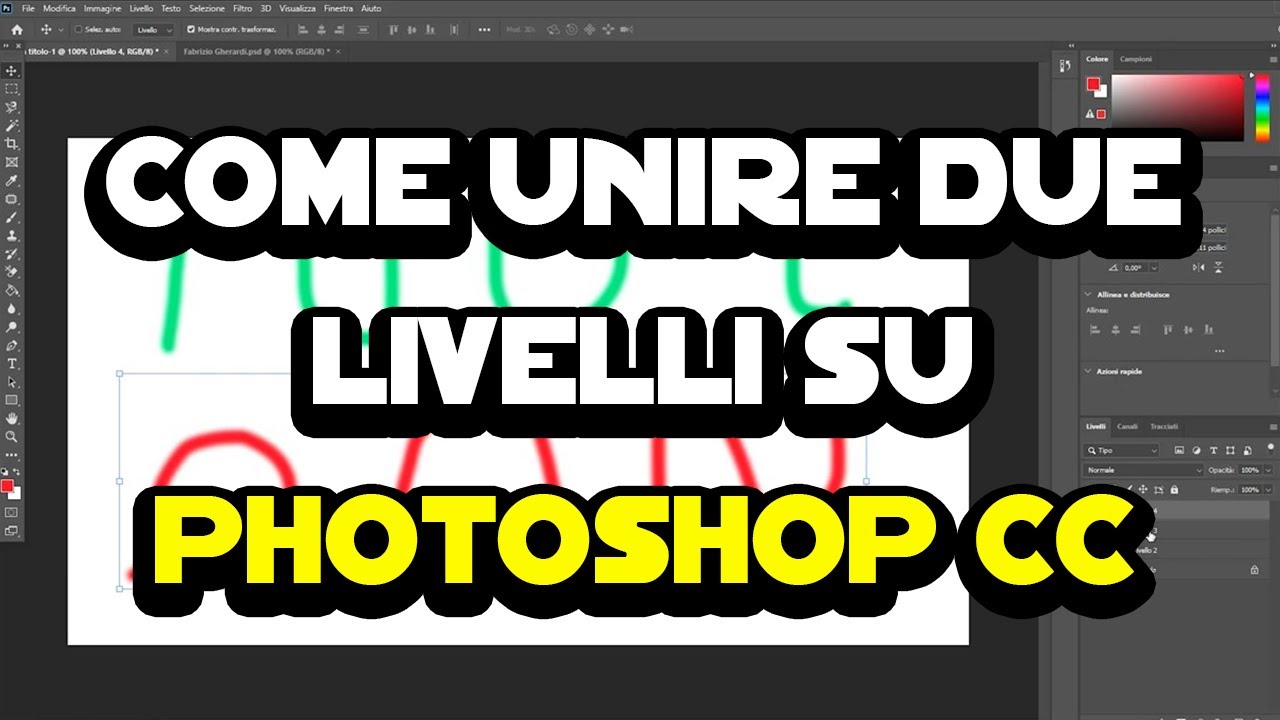Select the Zoom tool
Image resolution: width=1280 pixels, height=720 pixels.
pos(12,436)
